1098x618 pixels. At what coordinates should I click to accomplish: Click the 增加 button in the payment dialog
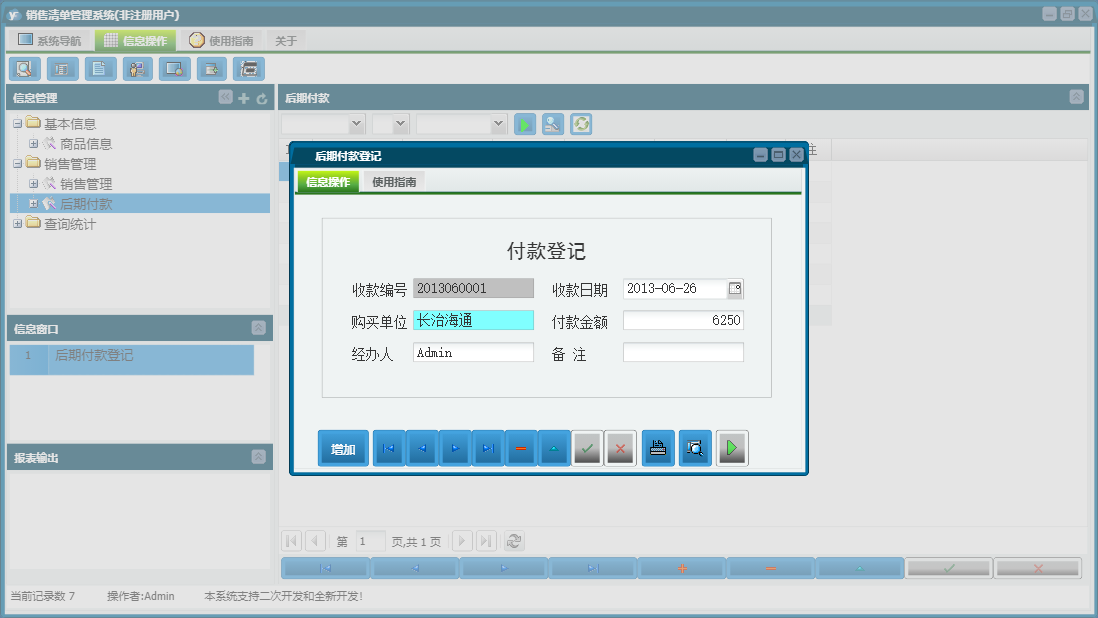(343, 448)
